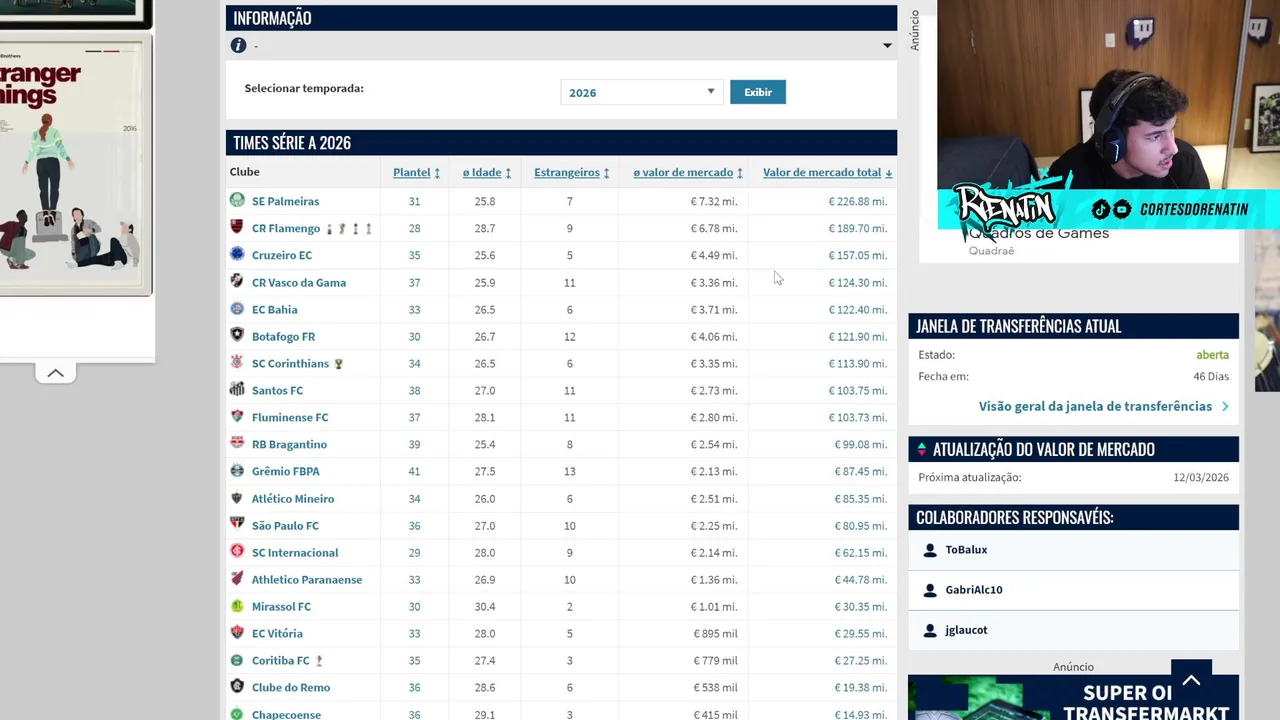1280x720 pixels.
Task: Click the Stranger Things poster ad thumbnail
Action: pos(76,165)
